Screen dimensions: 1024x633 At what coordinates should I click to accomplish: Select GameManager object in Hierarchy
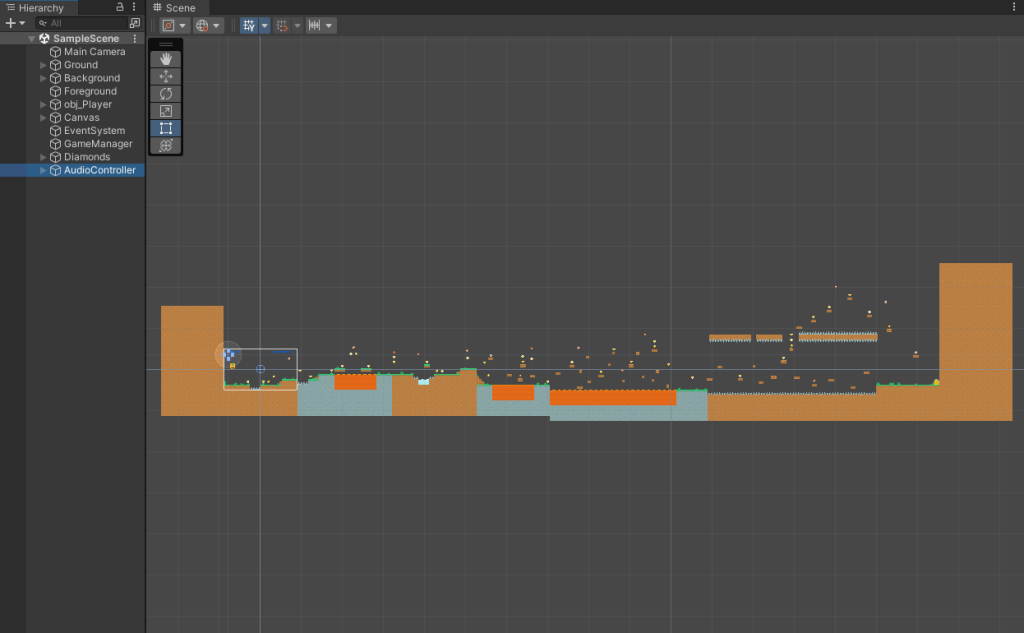98,144
